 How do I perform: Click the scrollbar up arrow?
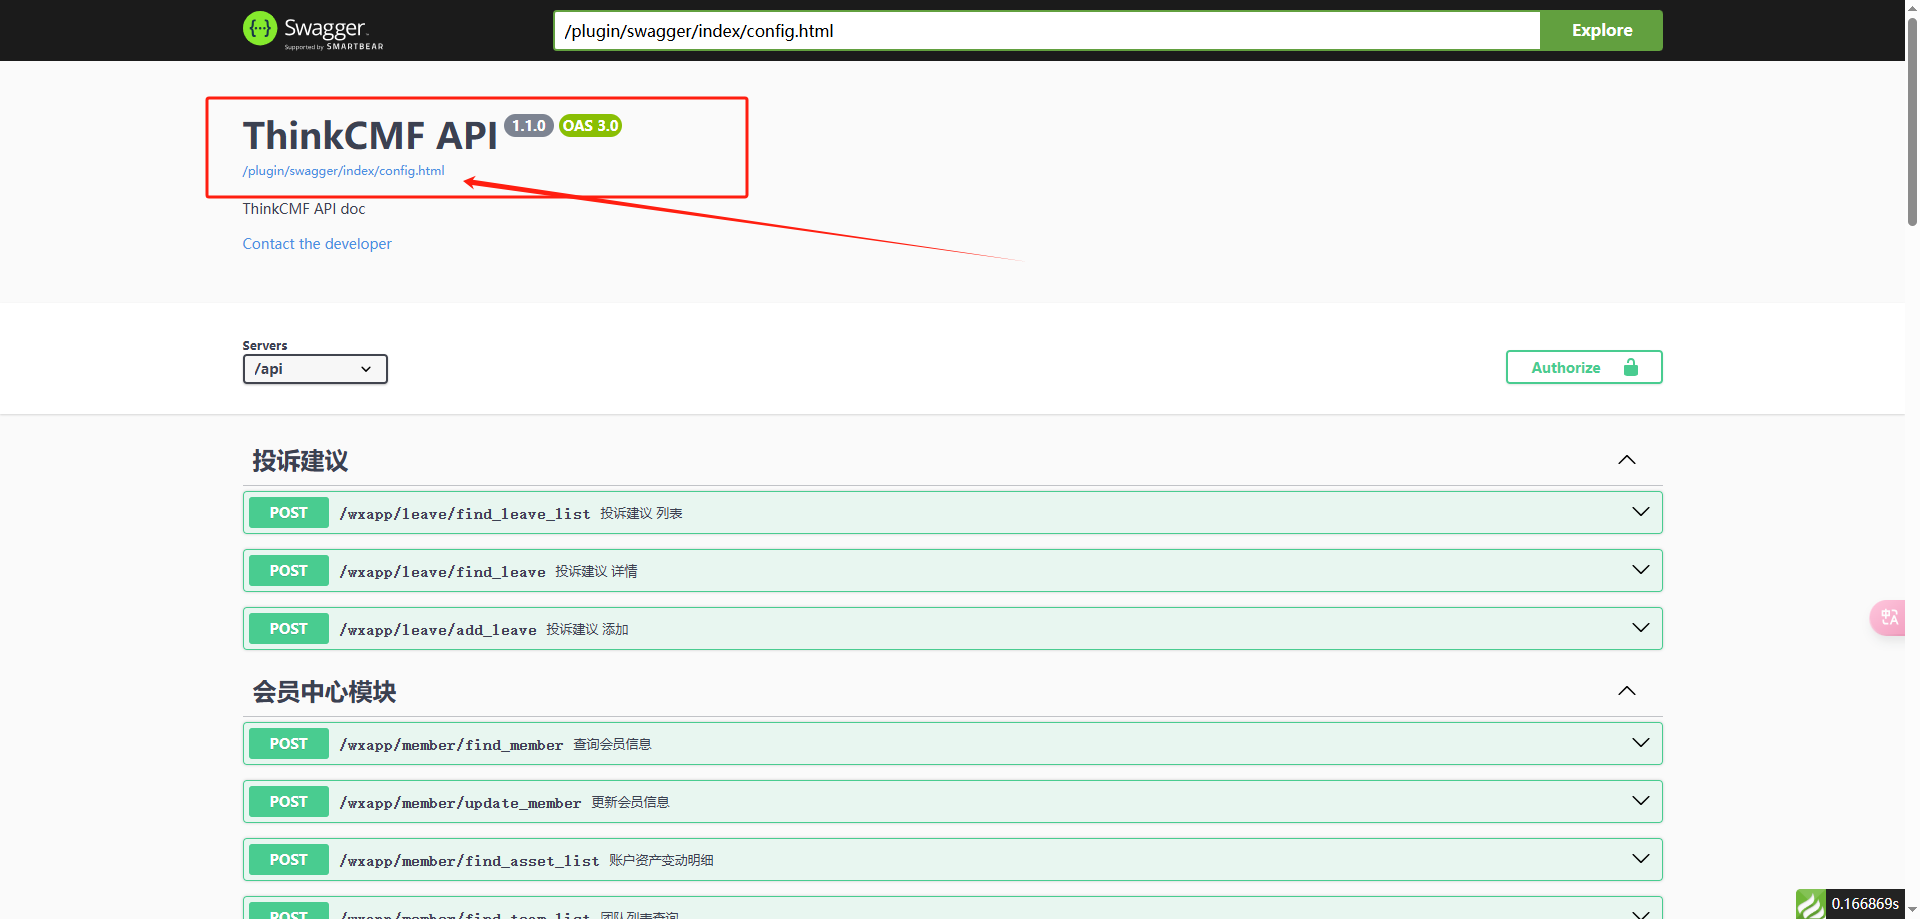[x=1912, y=7]
